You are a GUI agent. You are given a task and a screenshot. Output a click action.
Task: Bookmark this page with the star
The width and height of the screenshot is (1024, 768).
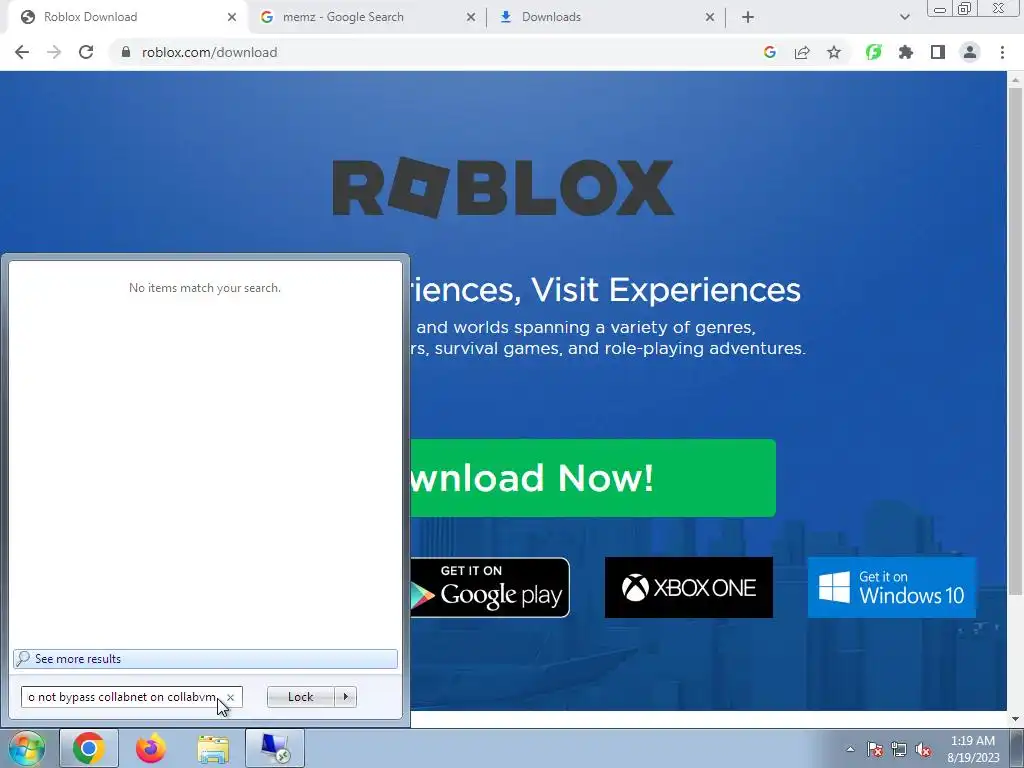pos(834,52)
